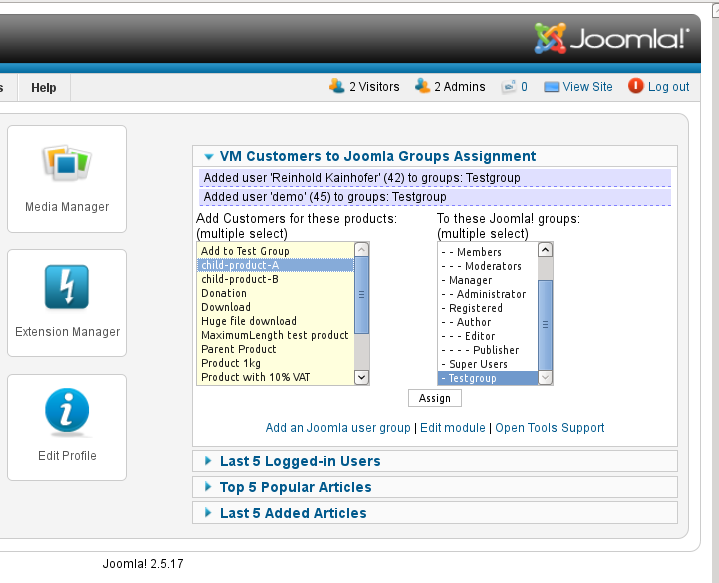Open the Edit Profile icon
Viewport: 719px width, 583px height.
[x=67, y=412]
